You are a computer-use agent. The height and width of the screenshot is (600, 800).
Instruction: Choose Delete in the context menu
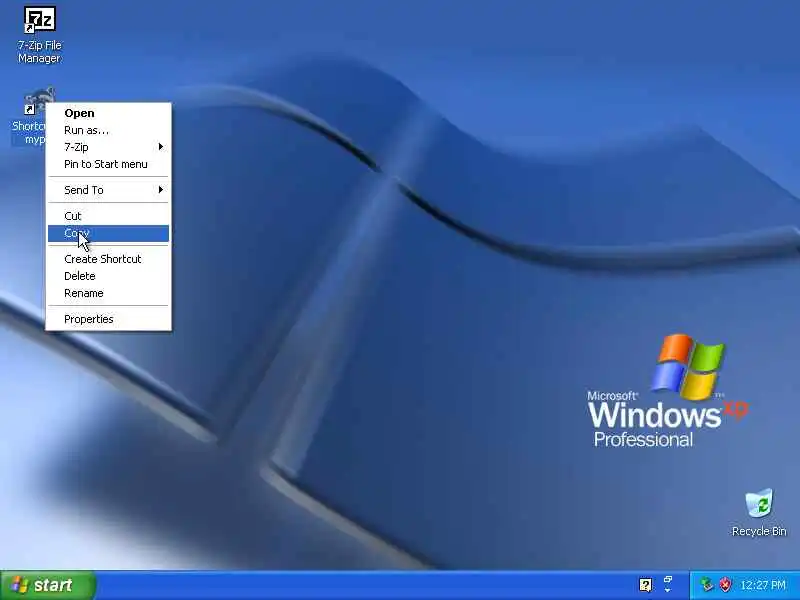108,276
